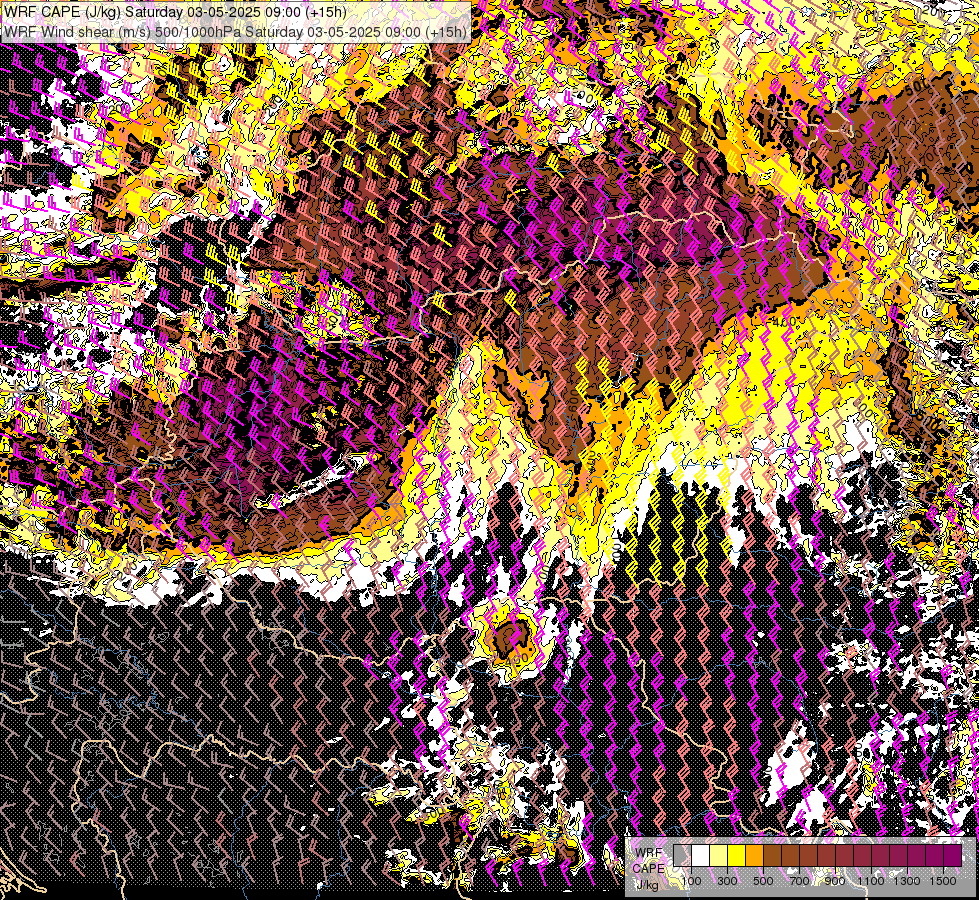Click the 100 legend value
The image size is (979, 900).
click(x=691, y=881)
